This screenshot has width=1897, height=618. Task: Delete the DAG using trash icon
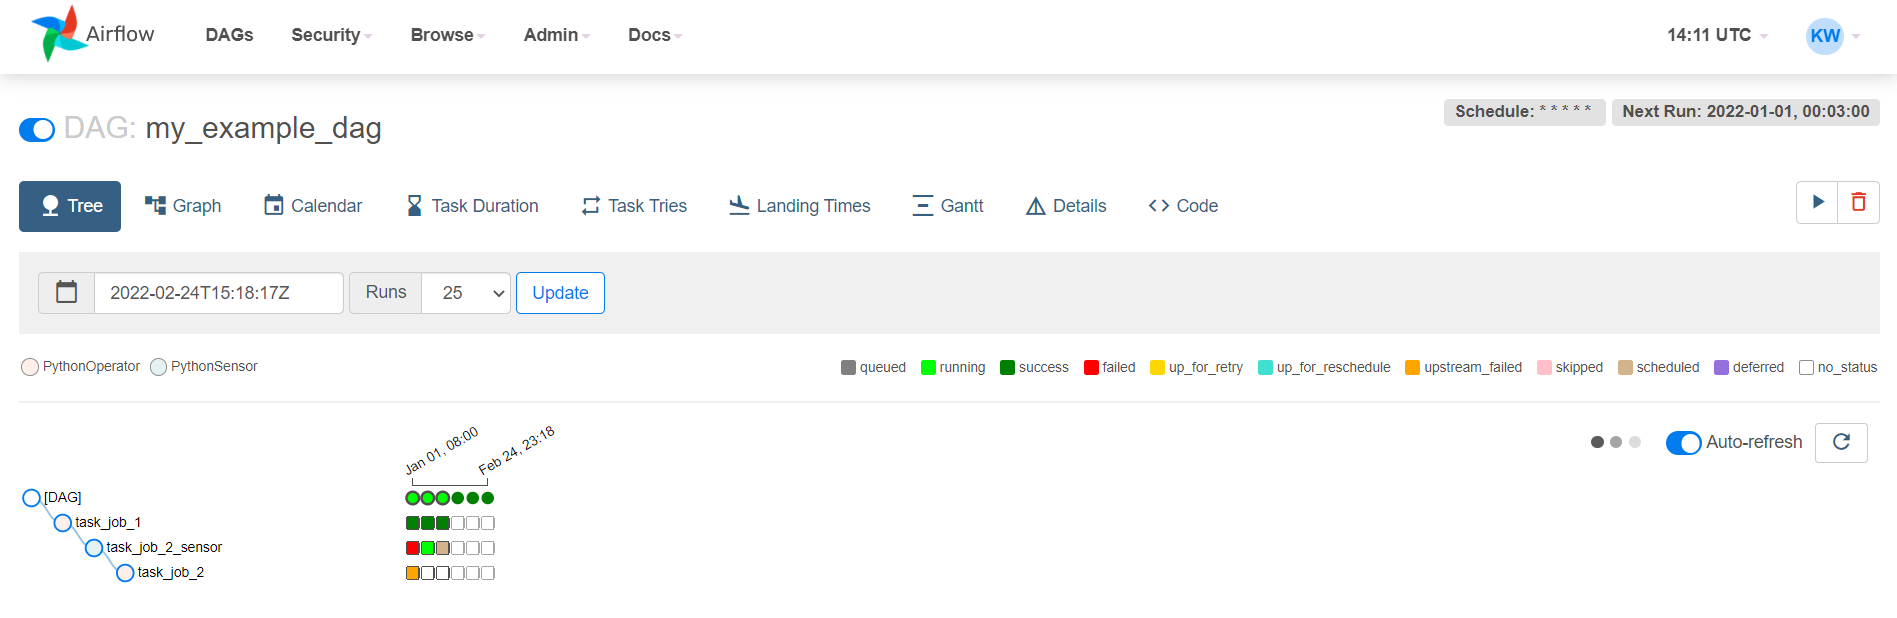click(x=1858, y=202)
